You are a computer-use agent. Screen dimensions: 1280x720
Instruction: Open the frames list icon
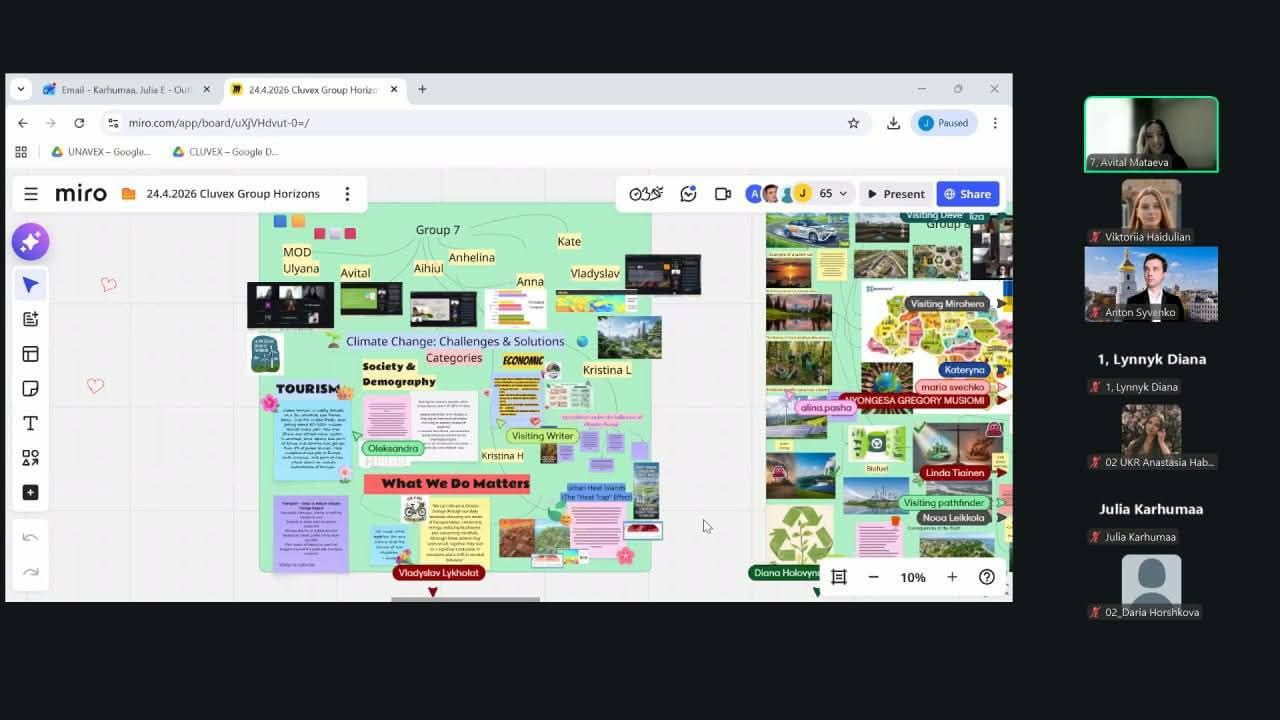pos(839,577)
